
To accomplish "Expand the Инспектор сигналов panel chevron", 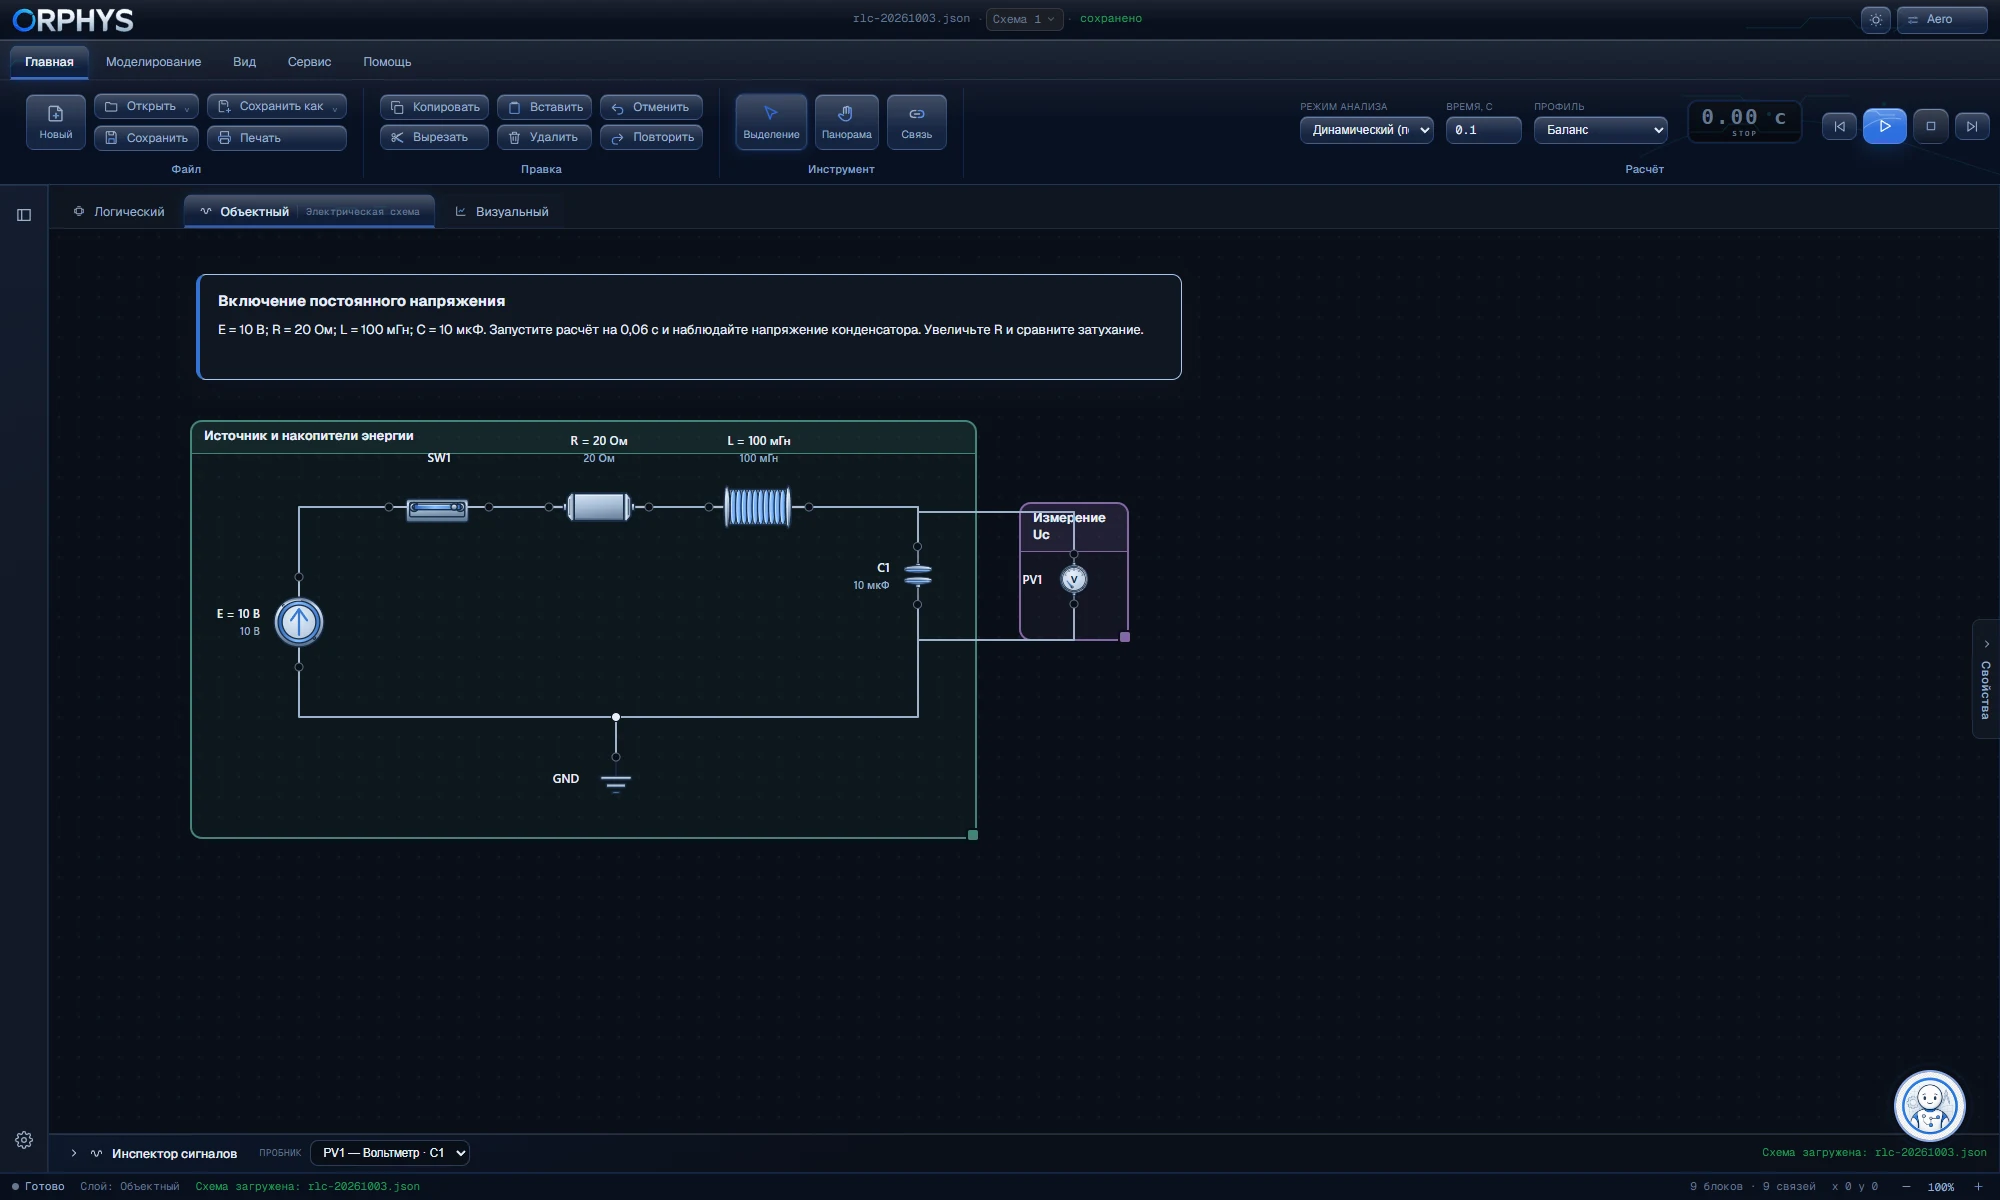I will point(74,1153).
